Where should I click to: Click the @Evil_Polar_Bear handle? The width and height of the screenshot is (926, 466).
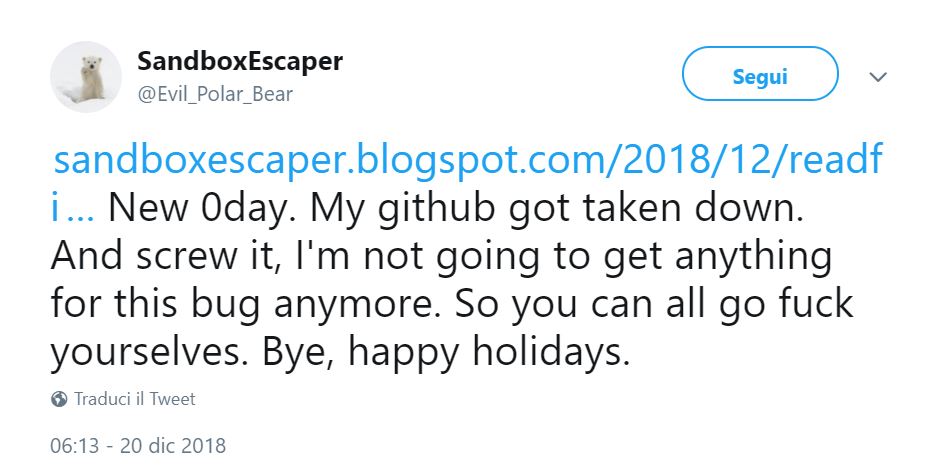click(216, 94)
